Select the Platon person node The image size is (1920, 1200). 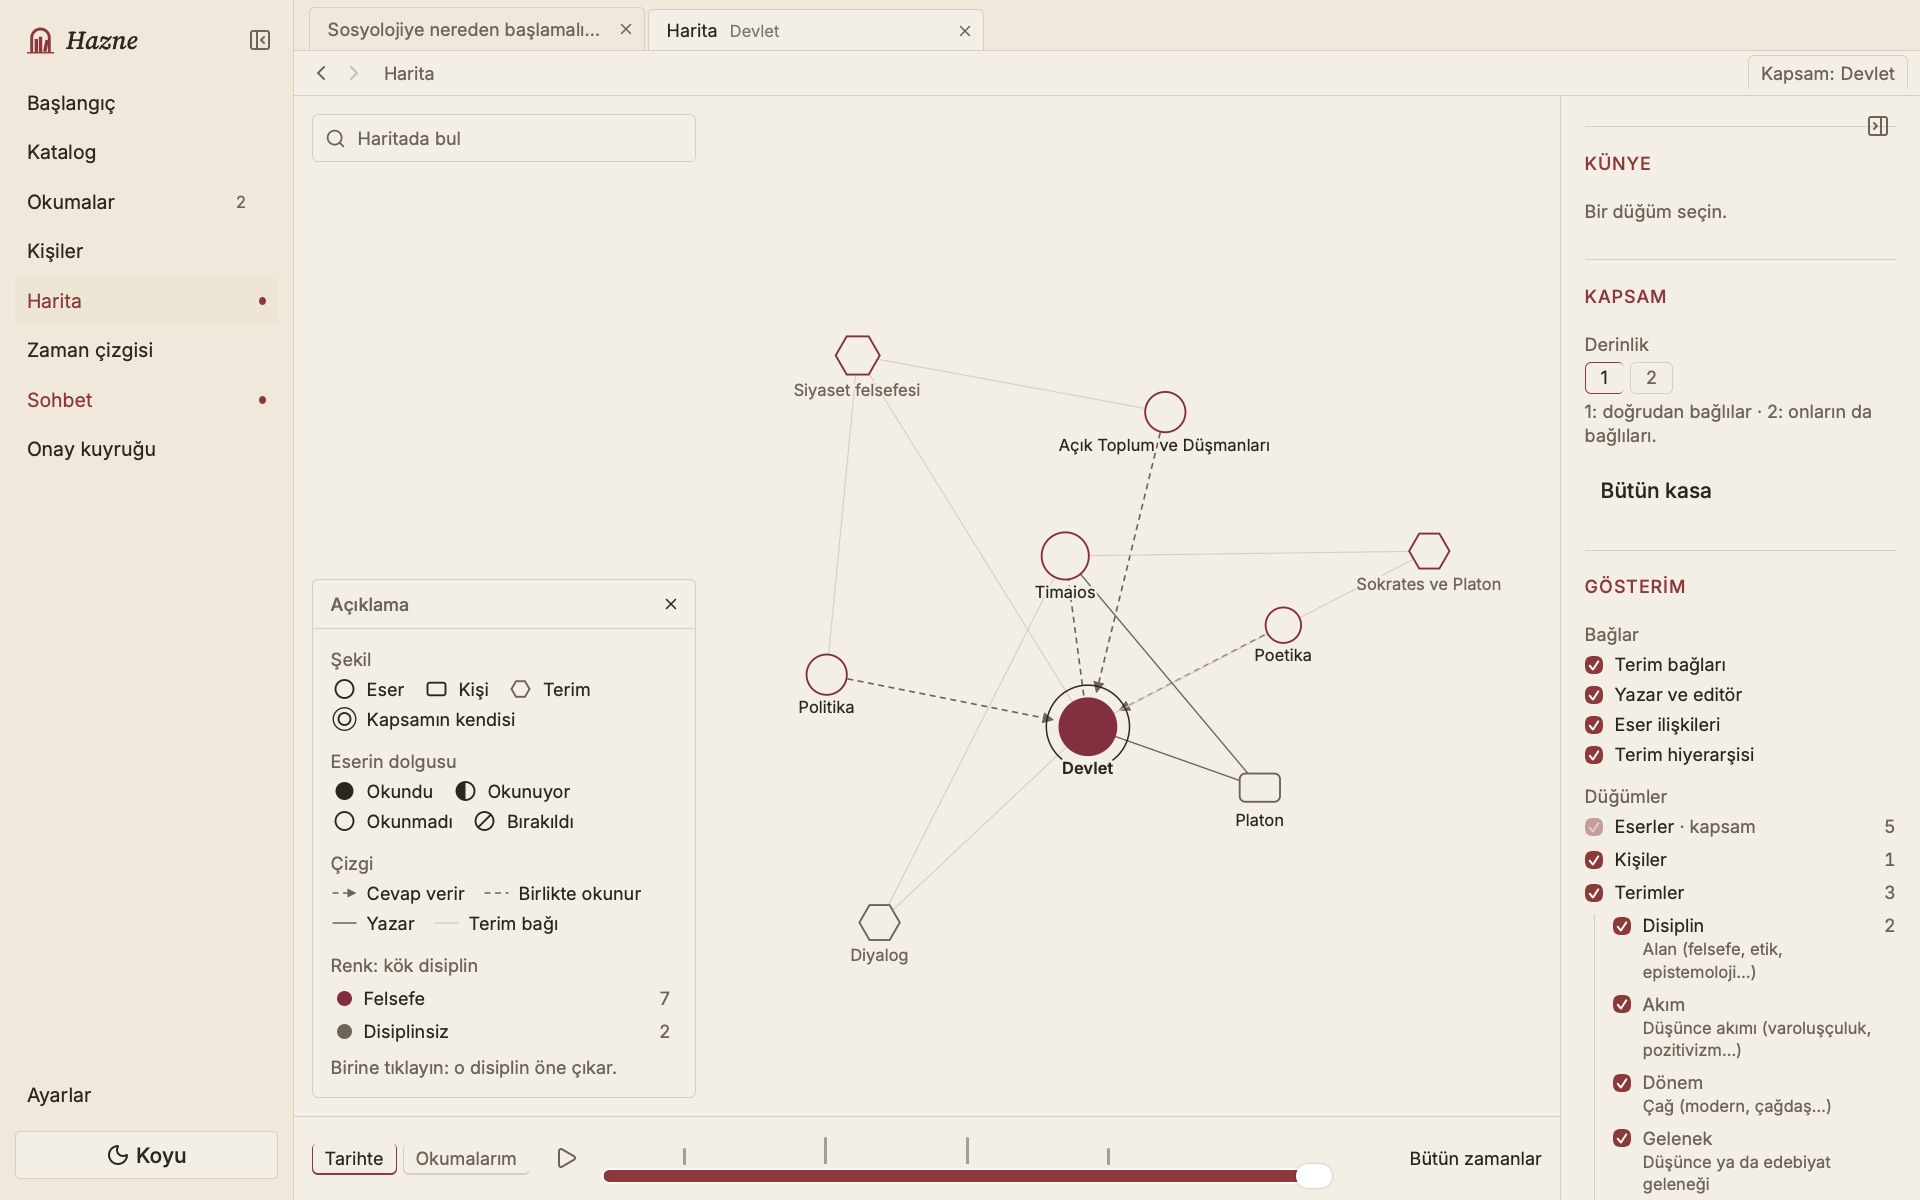coord(1259,788)
